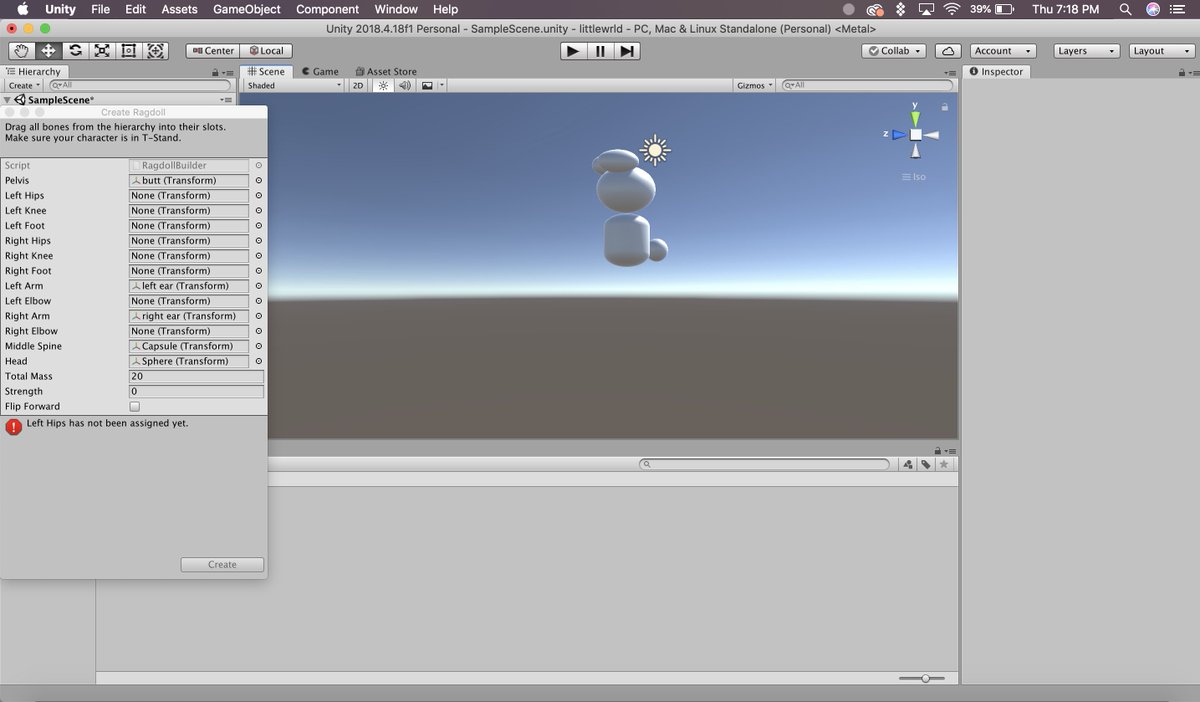Click the scene gizmo Z axis cone
The image size is (1200, 702).
[x=898, y=134]
